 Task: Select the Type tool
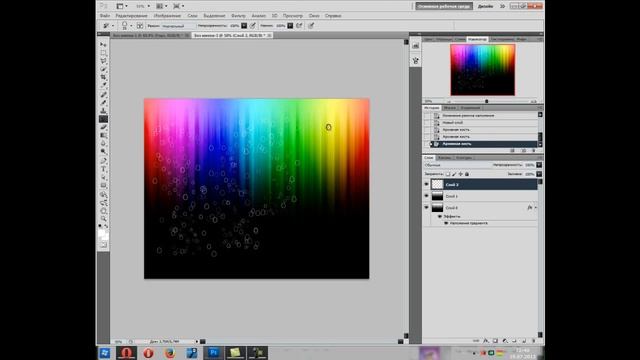104,169
